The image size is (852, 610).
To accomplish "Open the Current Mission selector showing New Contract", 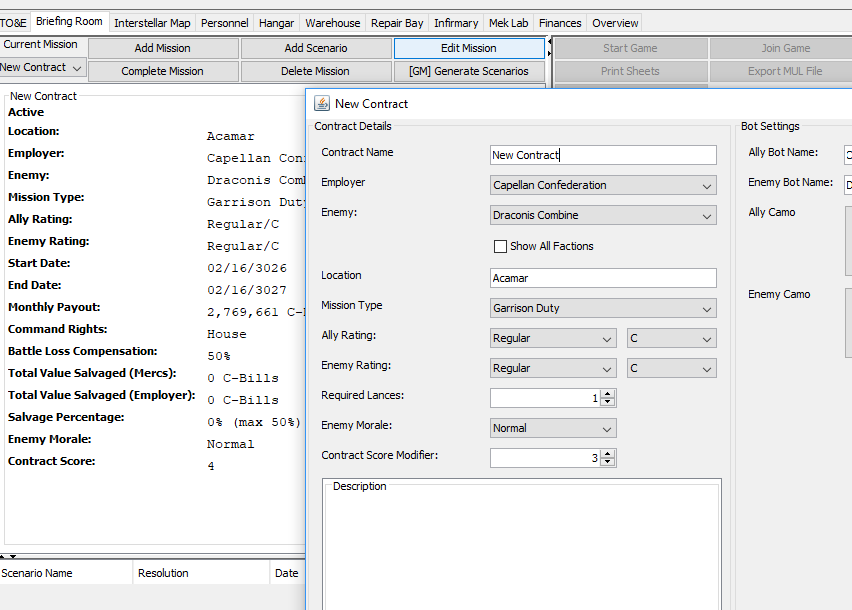I will tap(42, 67).
